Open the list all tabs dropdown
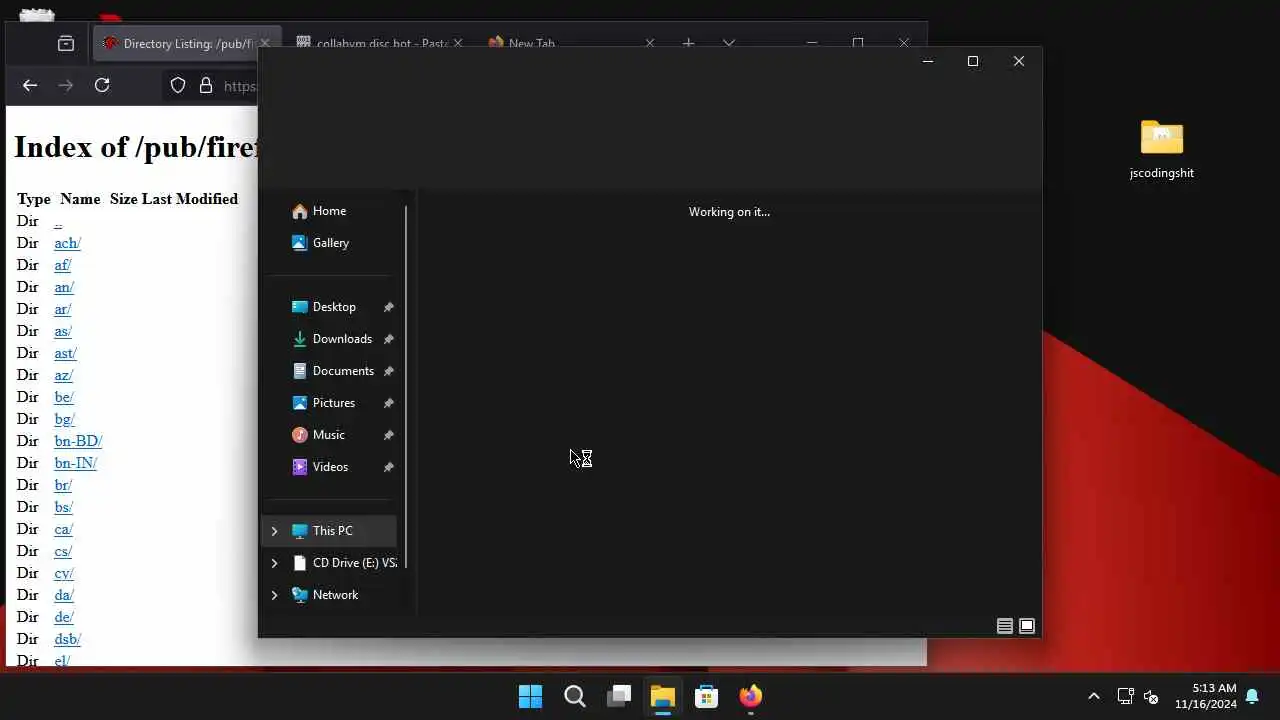1280x720 pixels. coord(729,44)
